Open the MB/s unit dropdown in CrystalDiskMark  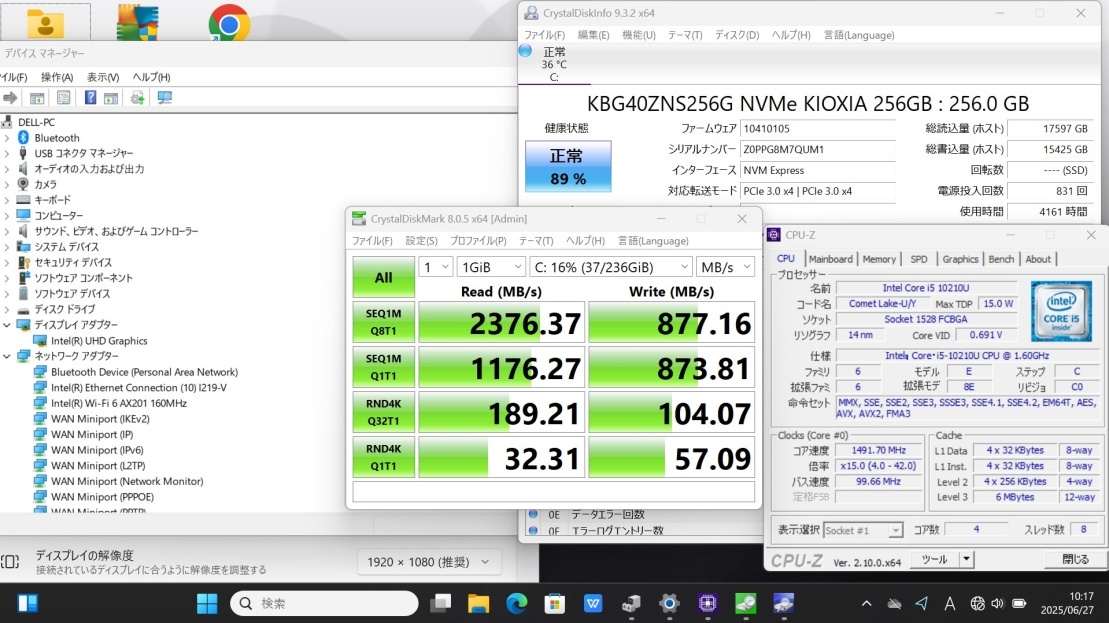(x=726, y=267)
